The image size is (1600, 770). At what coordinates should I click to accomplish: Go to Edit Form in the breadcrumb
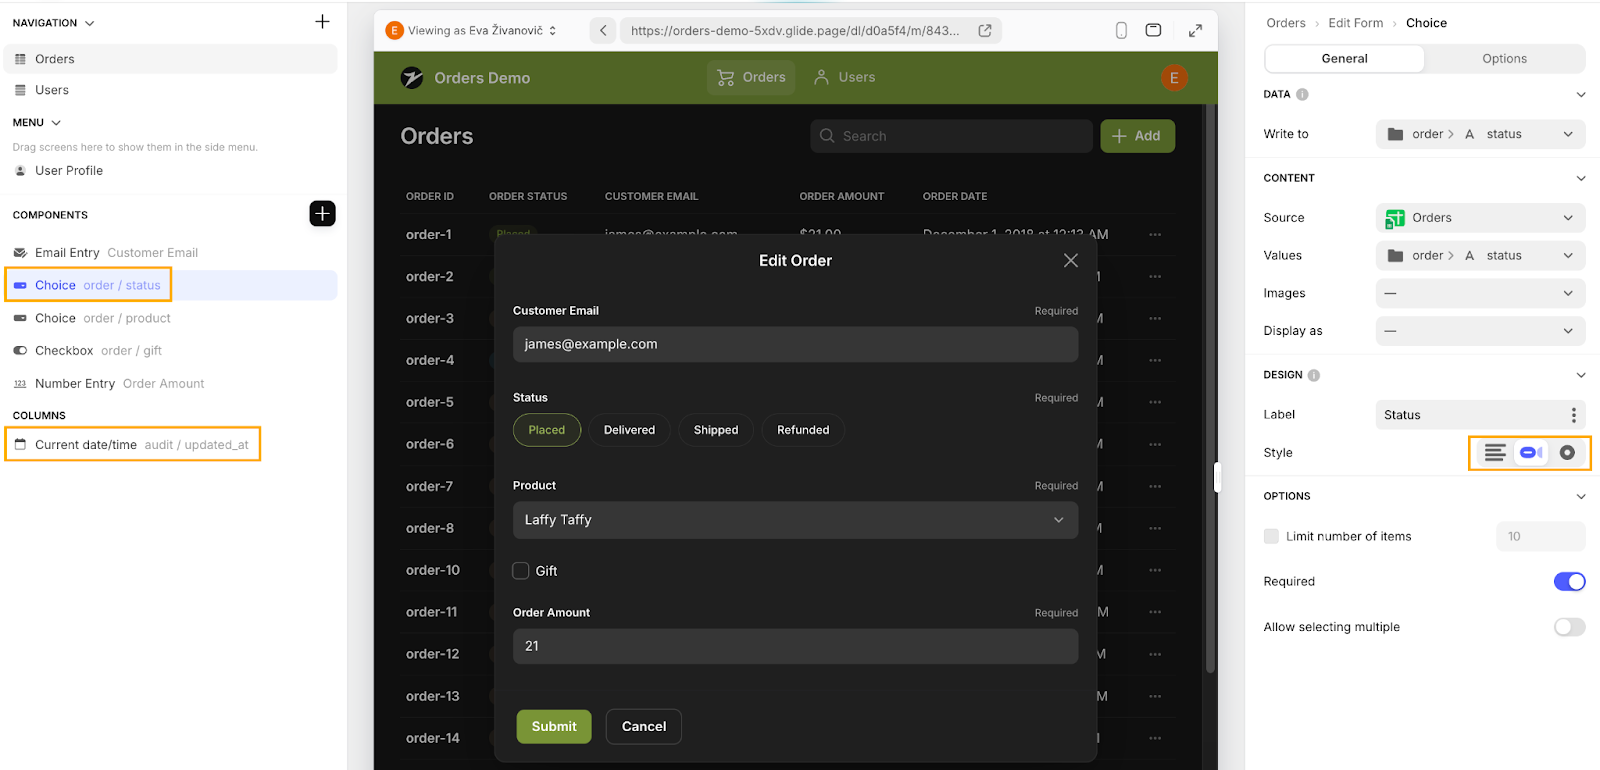click(1356, 23)
